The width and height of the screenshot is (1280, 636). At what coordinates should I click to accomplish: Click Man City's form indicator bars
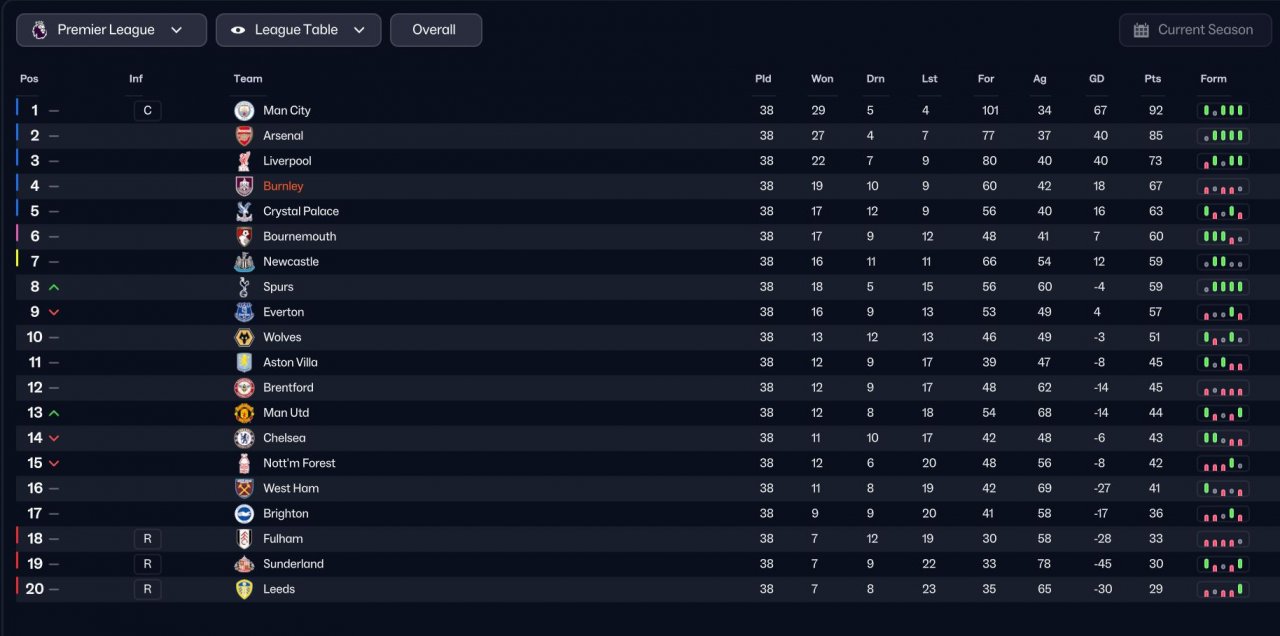coord(1223,111)
